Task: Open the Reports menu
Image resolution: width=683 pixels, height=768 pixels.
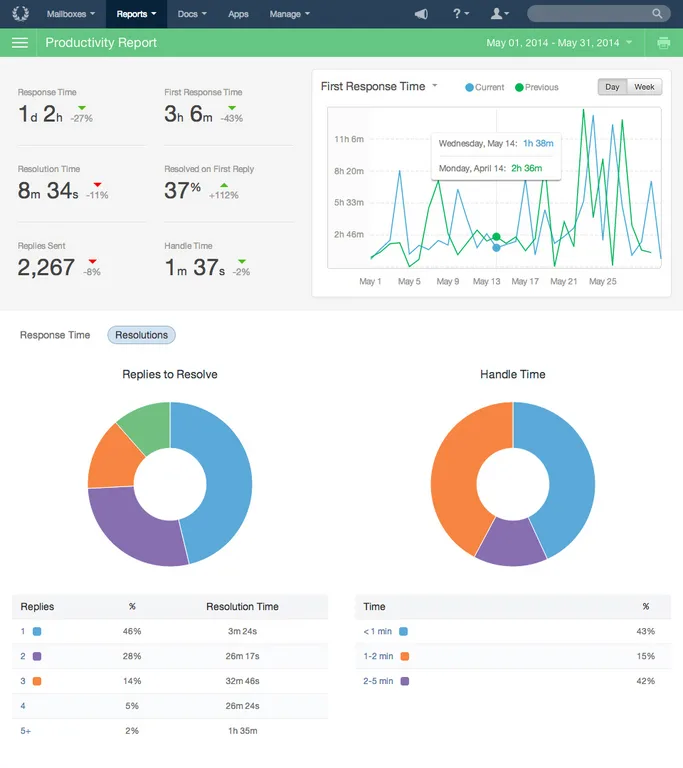Action: point(136,14)
